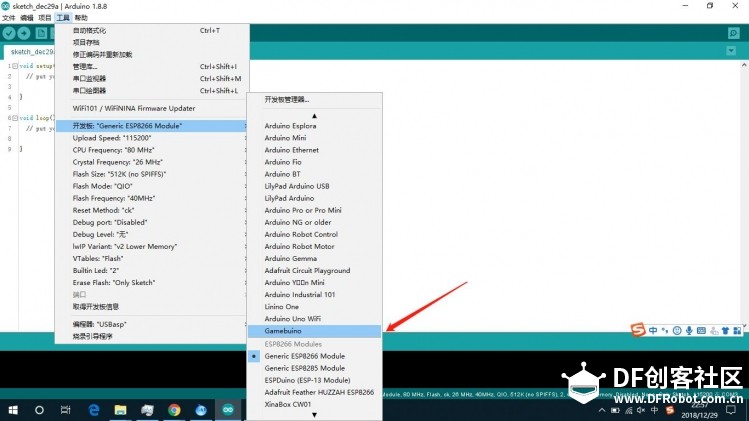
Task: Launch Microsoft Edge from taskbar
Action: pos(94,410)
